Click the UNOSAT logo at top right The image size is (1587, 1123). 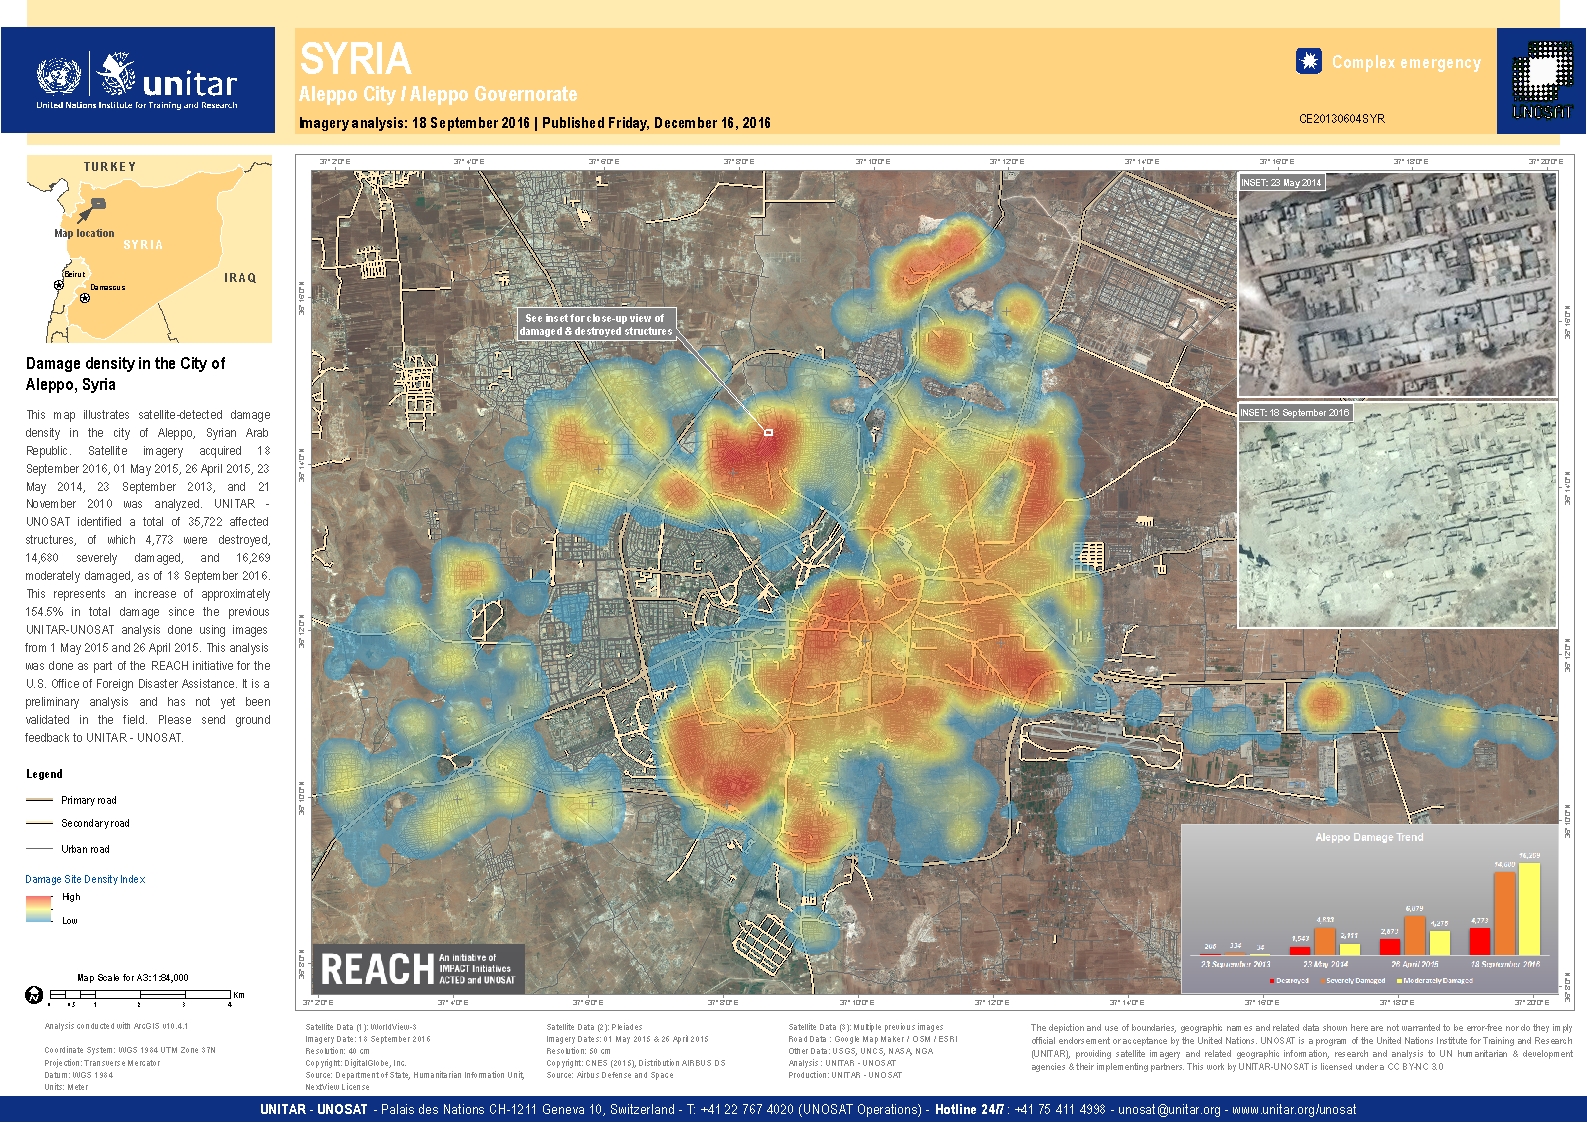click(1541, 80)
